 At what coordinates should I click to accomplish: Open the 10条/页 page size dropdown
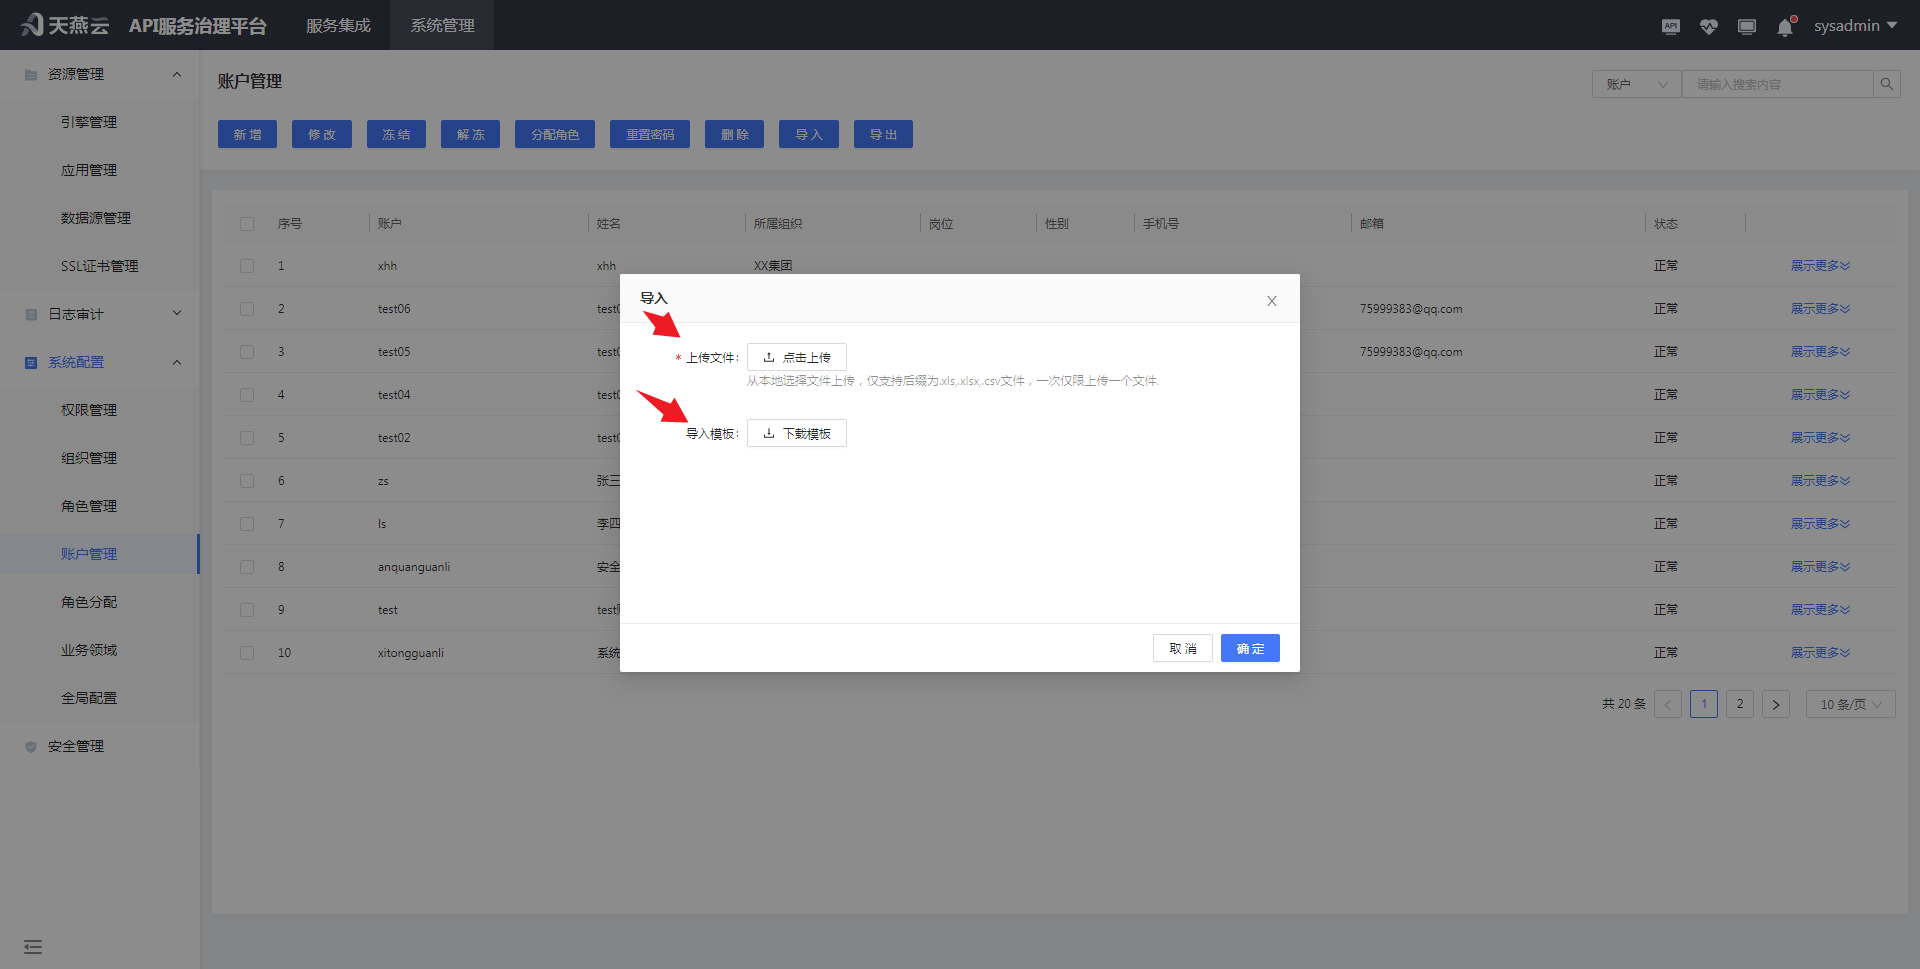click(x=1849, y=704)
